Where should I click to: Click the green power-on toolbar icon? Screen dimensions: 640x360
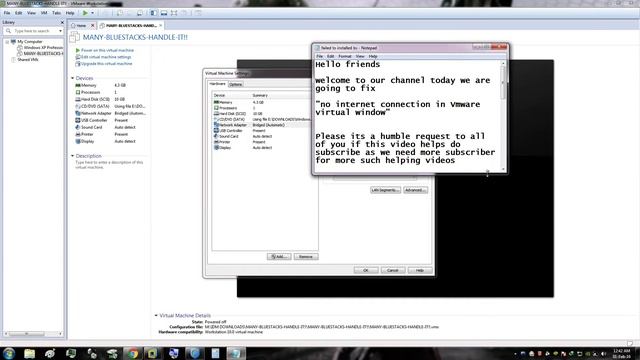click(x=85, y=13)
